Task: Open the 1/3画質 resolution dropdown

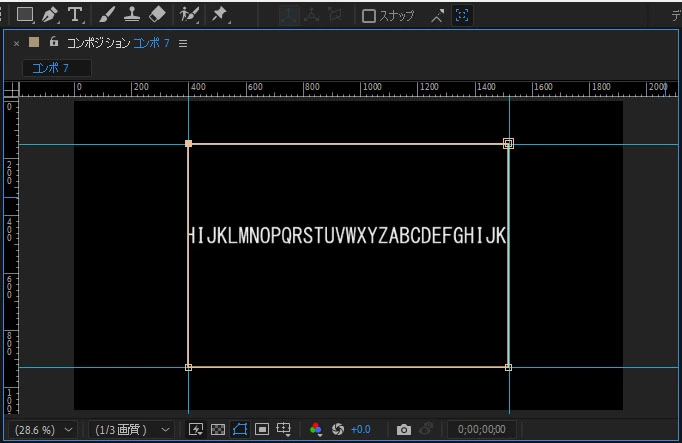Action: (132, 430)
